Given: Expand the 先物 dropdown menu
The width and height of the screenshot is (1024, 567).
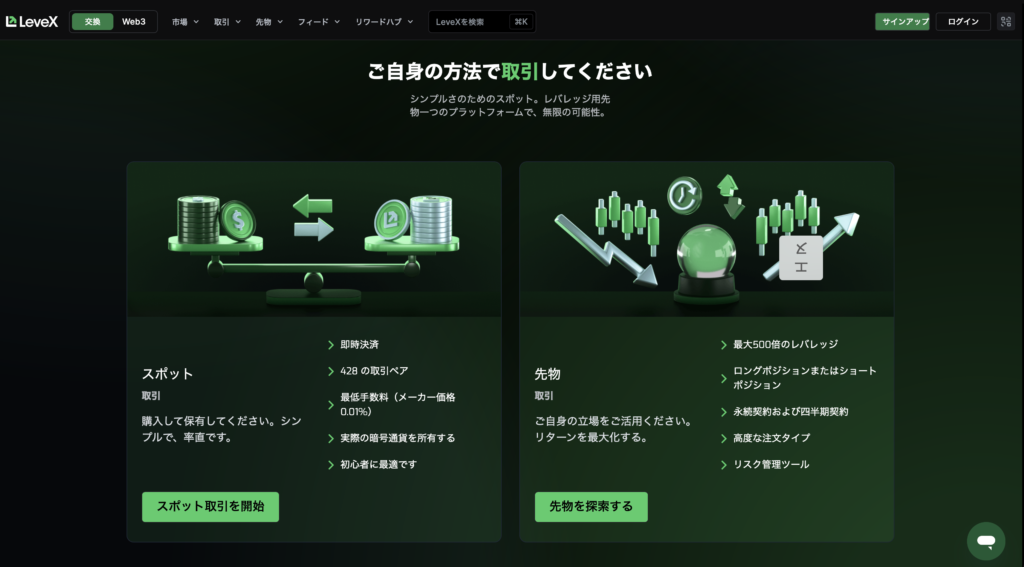Looking at the screenshot, I should click(x=269, y=22).
